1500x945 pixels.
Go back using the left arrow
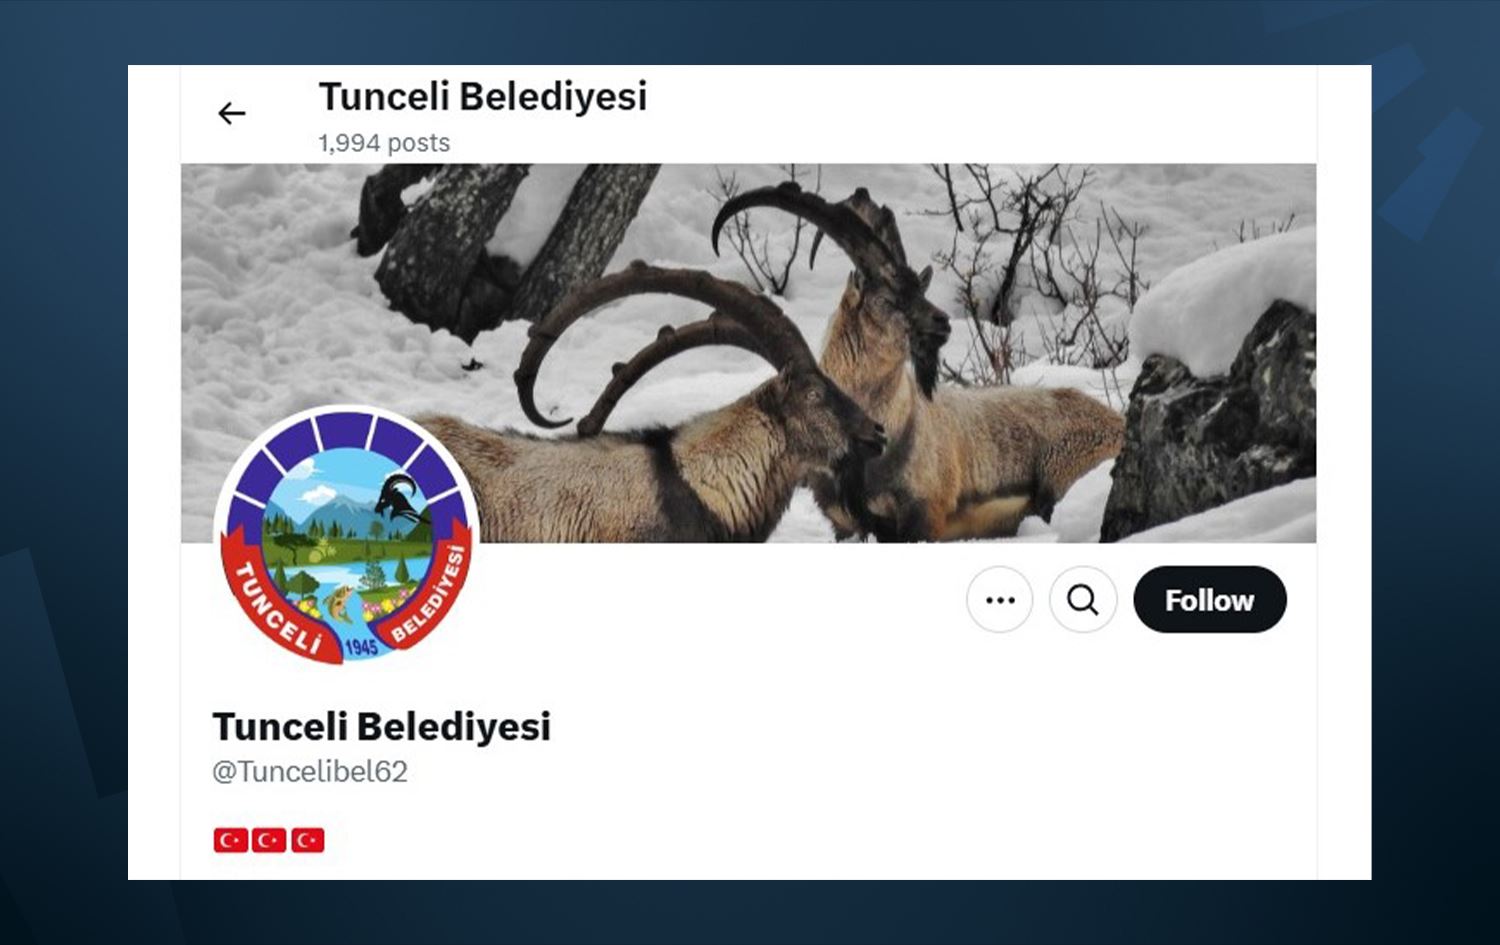pyautogui.click(x=232, y=113)
